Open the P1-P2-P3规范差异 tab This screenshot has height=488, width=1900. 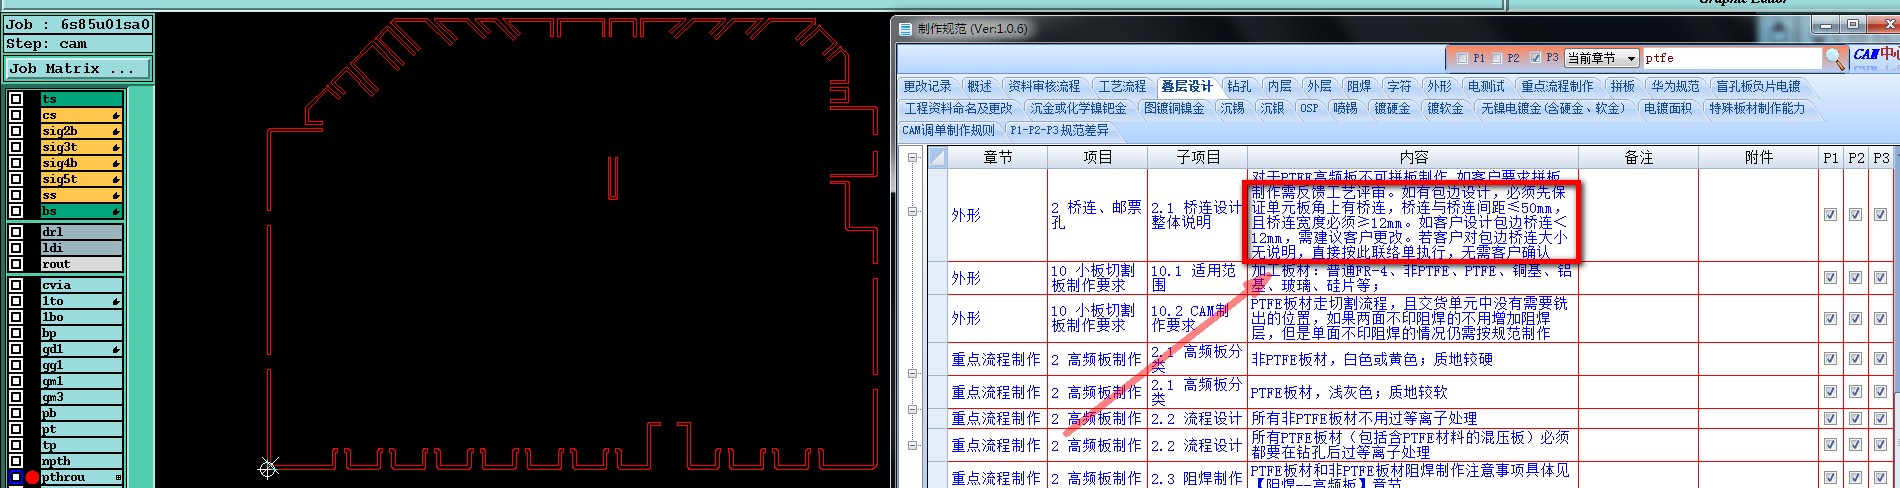[x=1058, y=131]
